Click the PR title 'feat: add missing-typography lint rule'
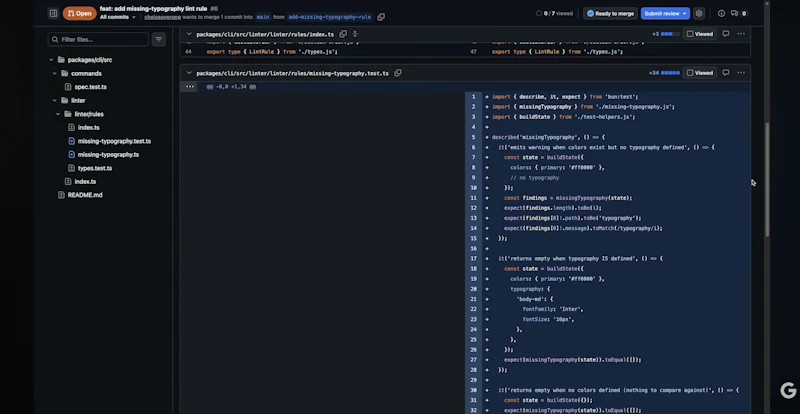 coord(154,9)
